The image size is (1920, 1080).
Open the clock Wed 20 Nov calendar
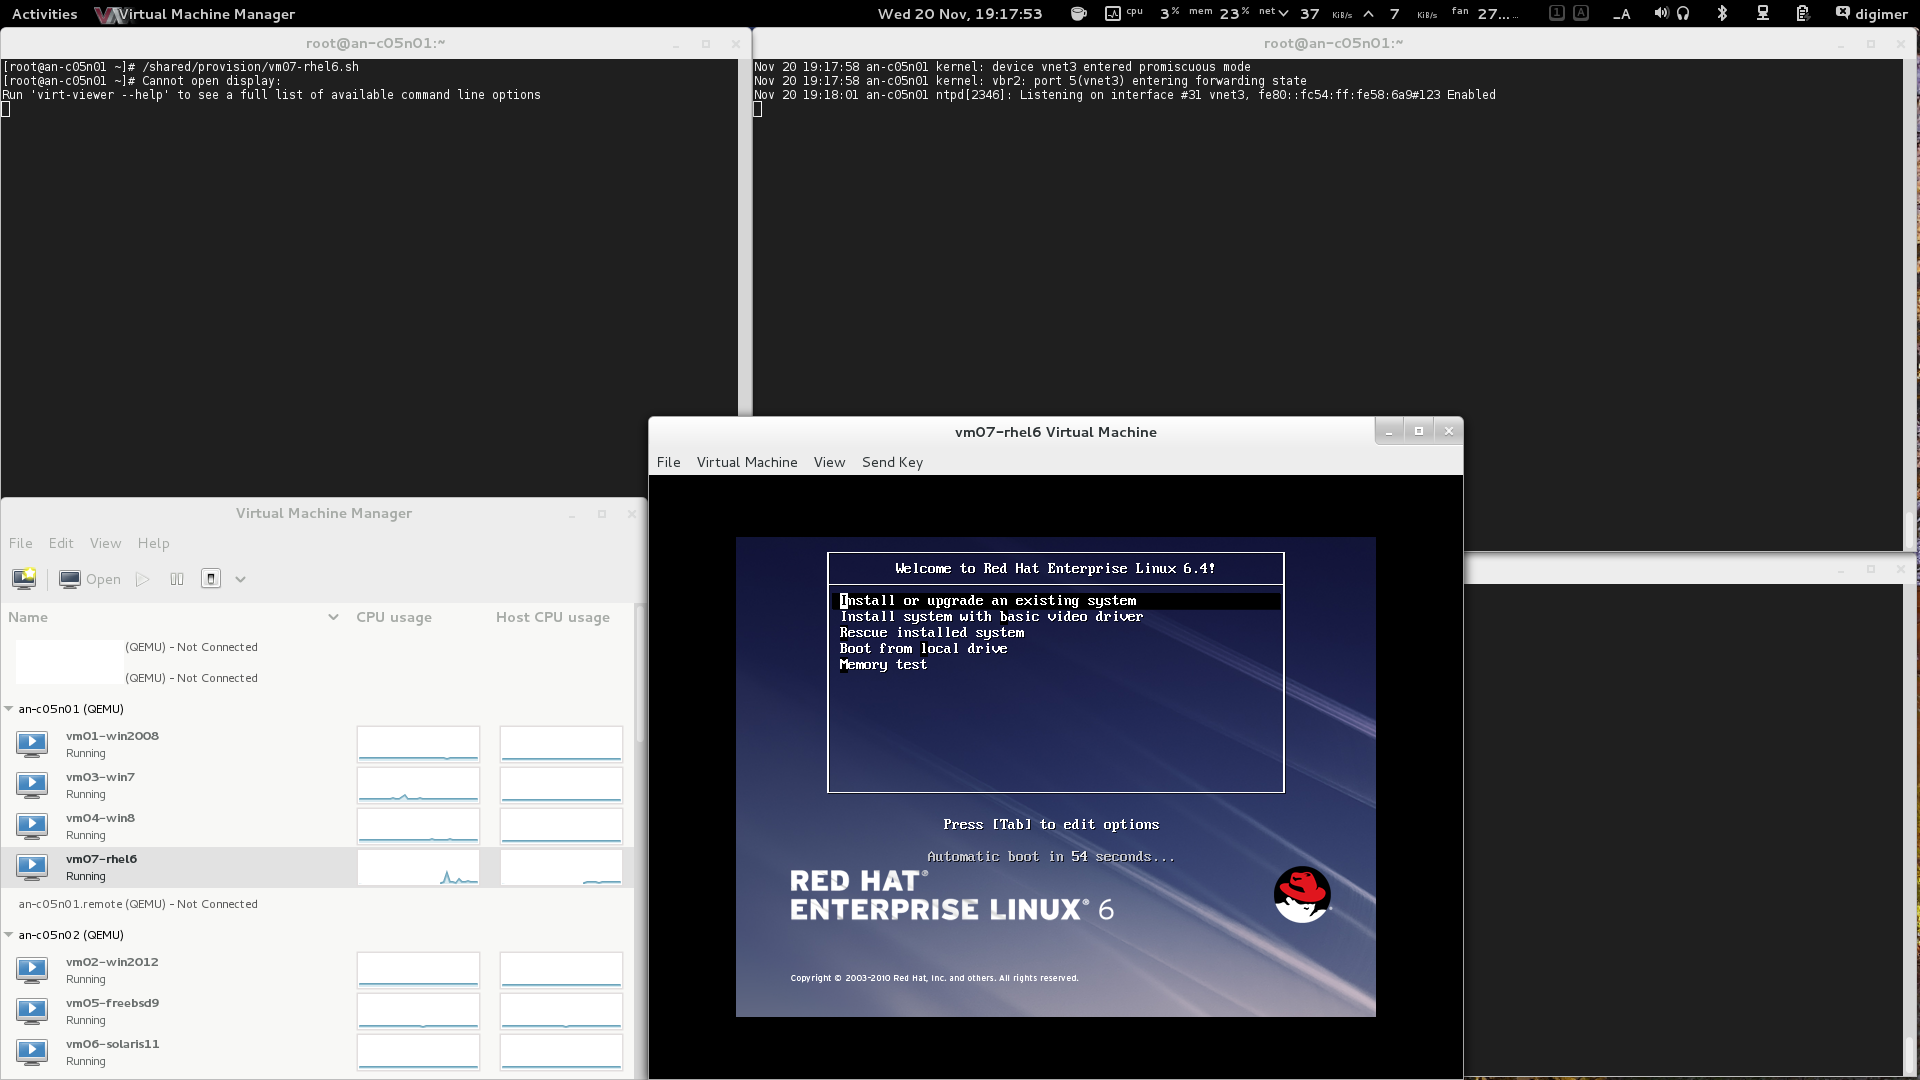[x=960, y=14]
